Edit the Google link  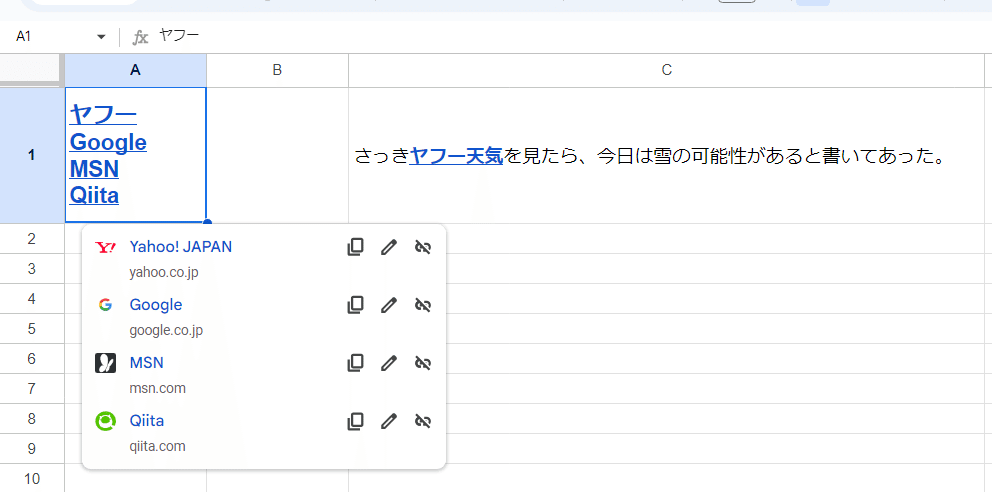388,305
